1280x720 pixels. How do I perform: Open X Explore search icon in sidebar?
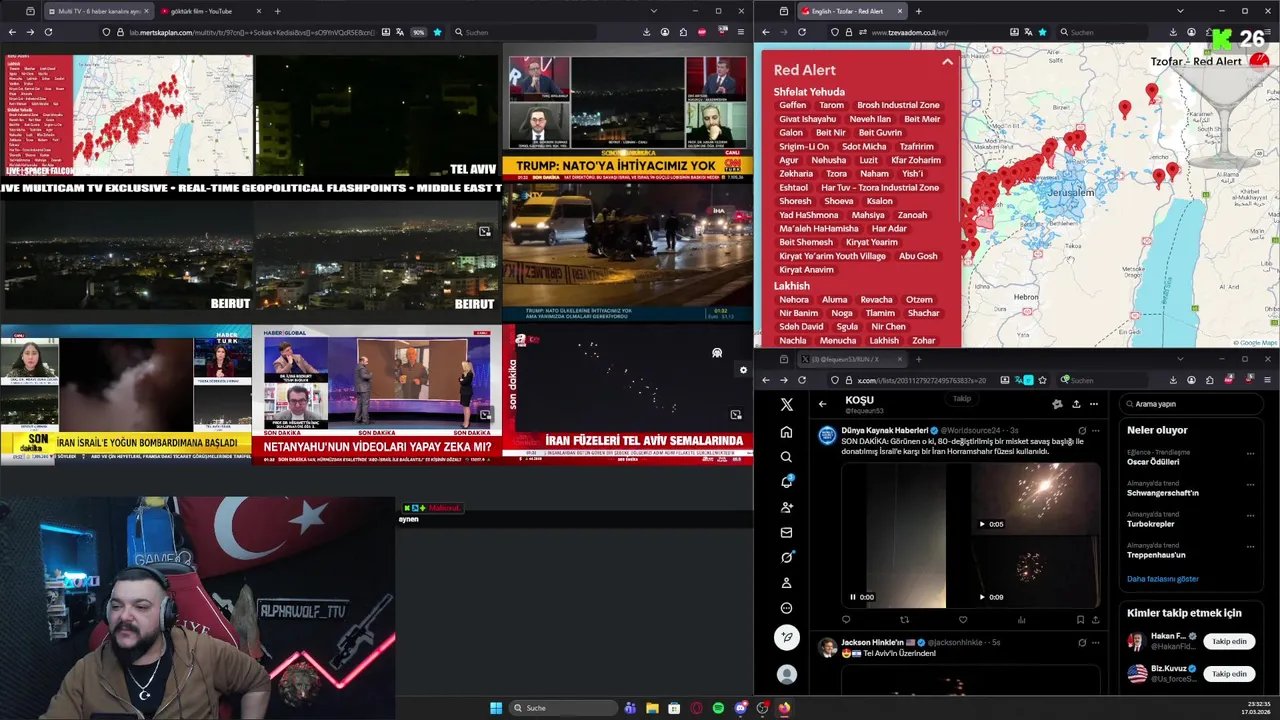787,457
